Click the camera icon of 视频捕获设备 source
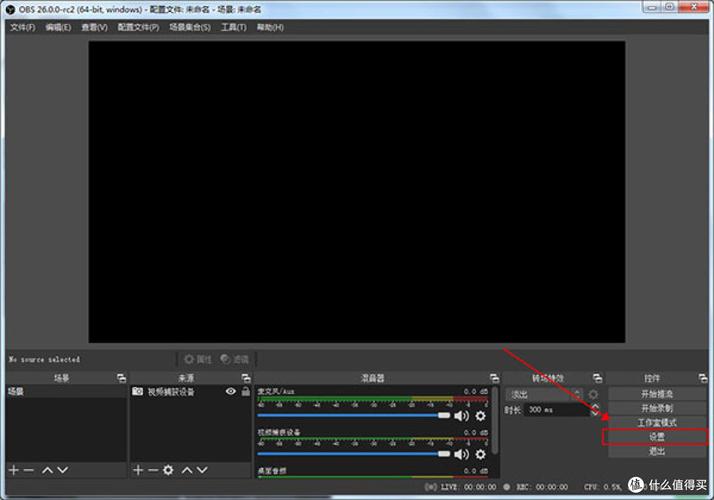The image size is (714, 500). 138,391
